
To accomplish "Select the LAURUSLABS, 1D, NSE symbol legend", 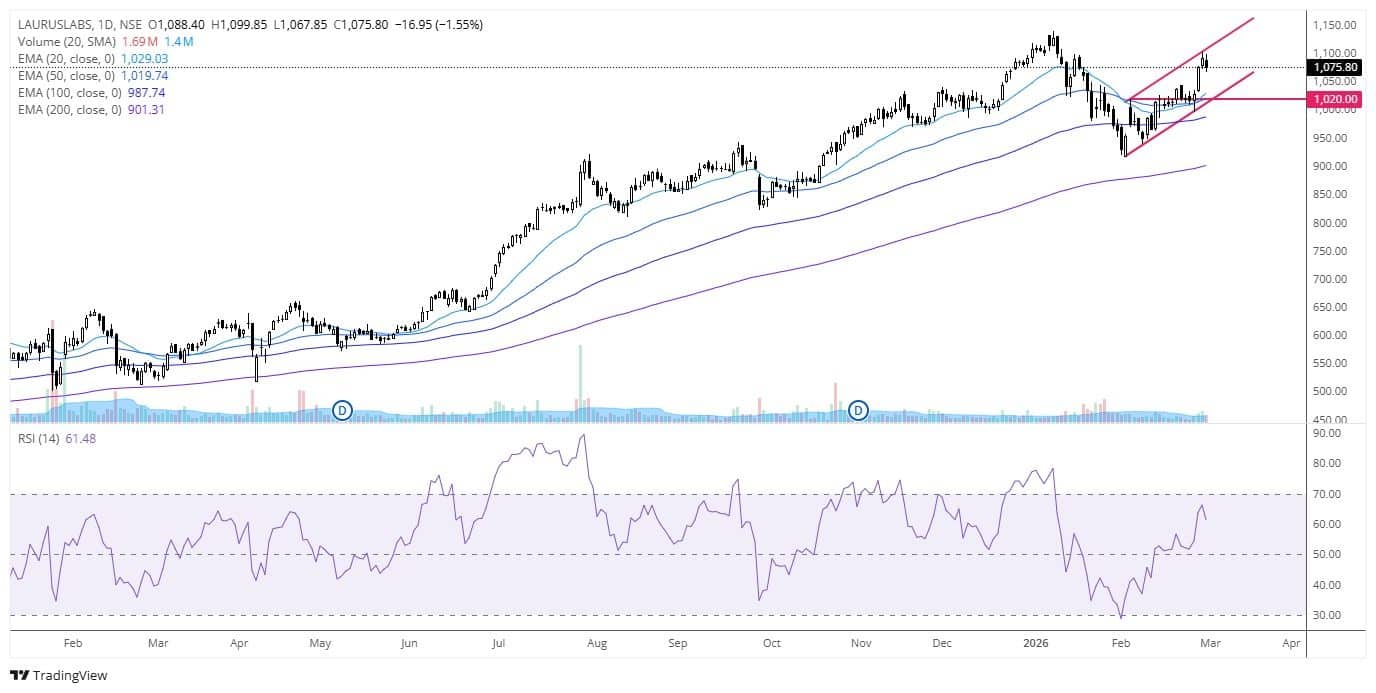I will coord(80,23).
